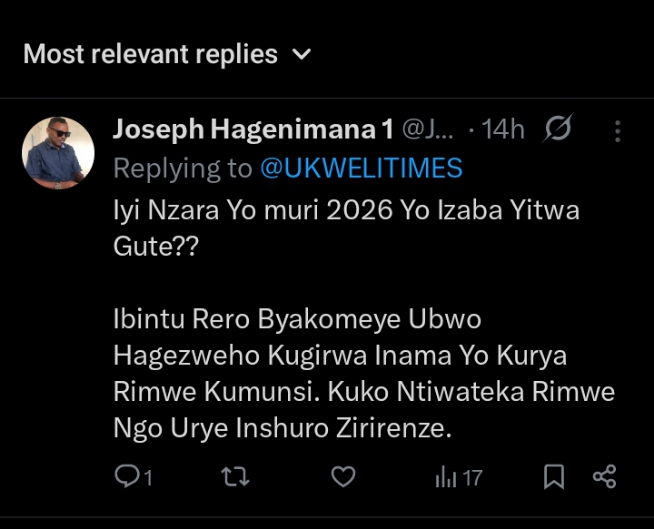View analytics via the bar chart icon
The image size is (654, 529).
click(x=446, y=478)
